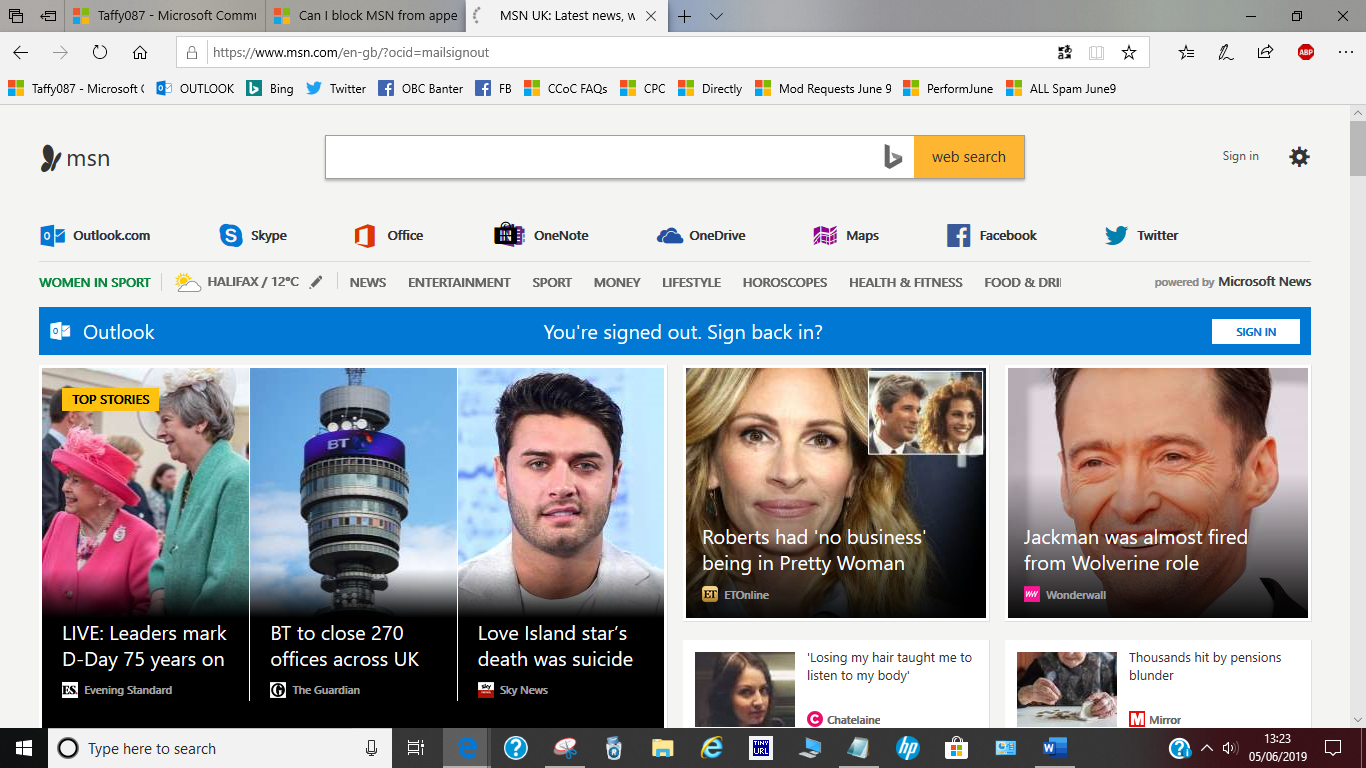Click the Bing logo in the search box
The width and height of the screenshot is (1366, 768).
[893, 157]
